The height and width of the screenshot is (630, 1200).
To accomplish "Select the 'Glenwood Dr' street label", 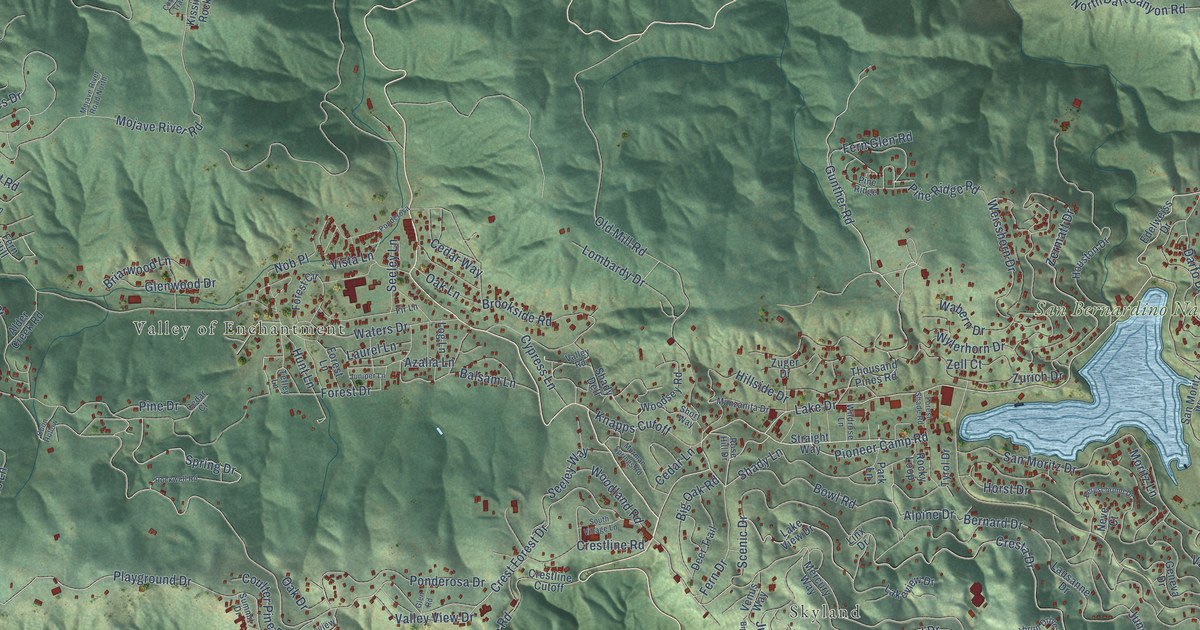I will 180,285.
